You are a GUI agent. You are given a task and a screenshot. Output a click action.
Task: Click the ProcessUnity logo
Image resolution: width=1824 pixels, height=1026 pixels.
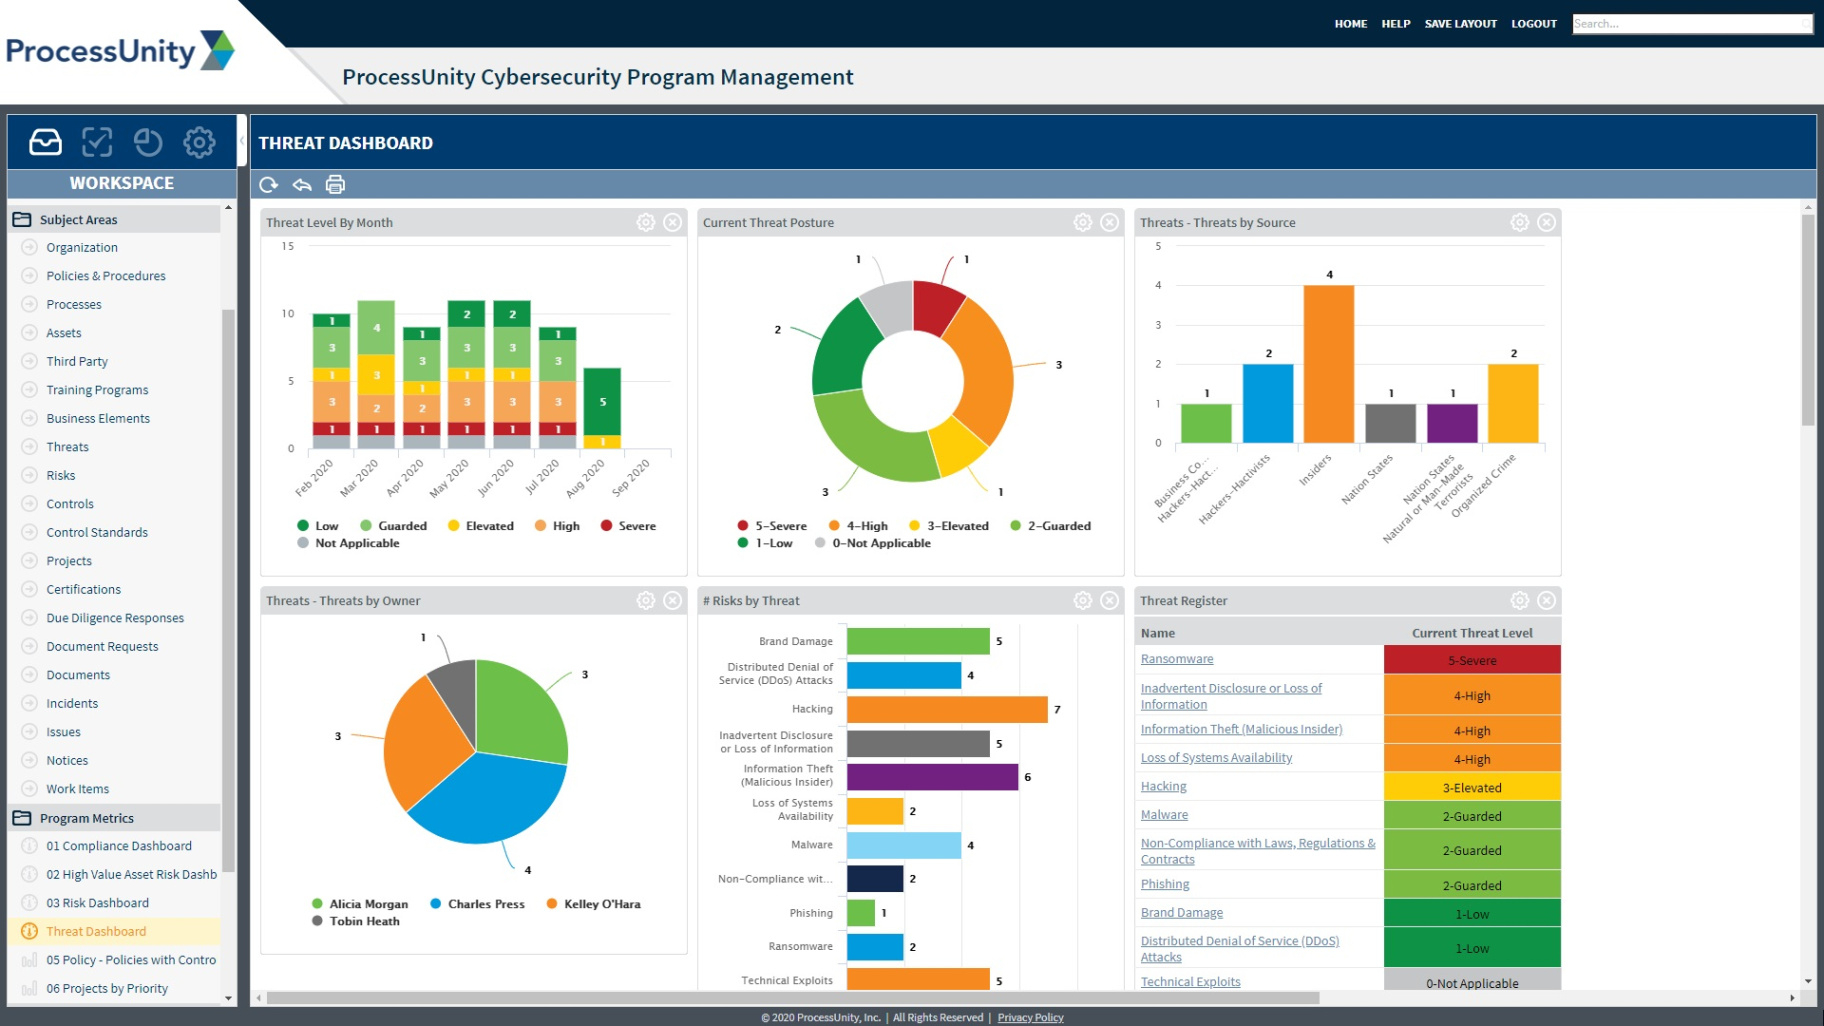coord(120,50)
